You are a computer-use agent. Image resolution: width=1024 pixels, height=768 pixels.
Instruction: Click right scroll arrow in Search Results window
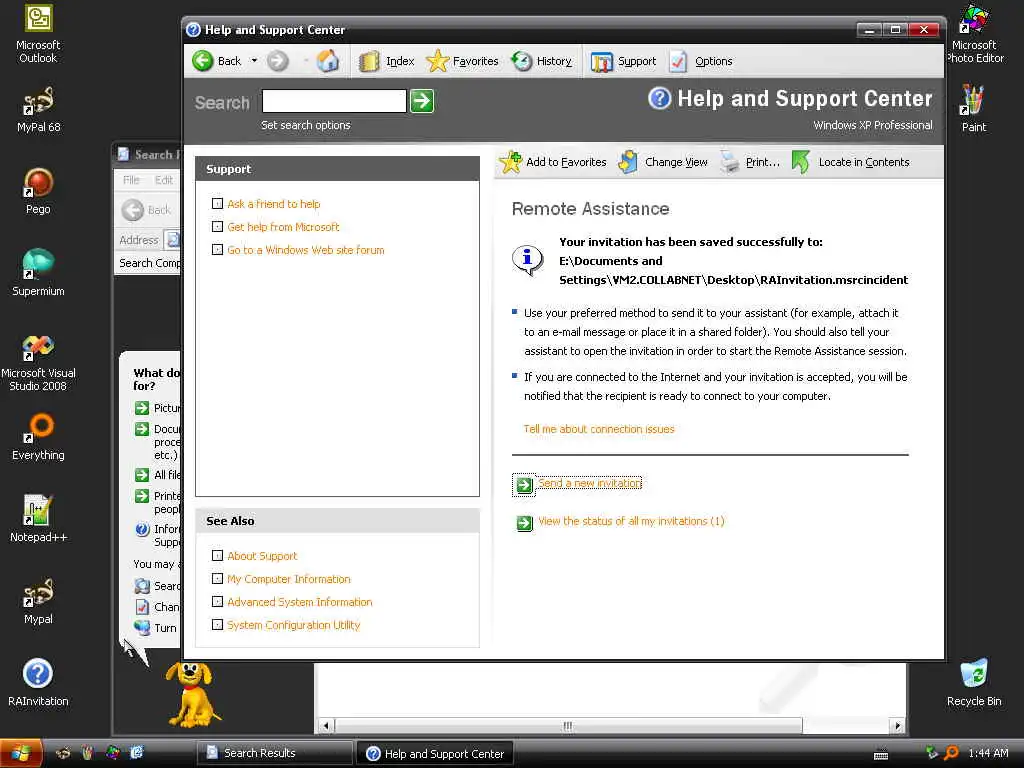898,726
